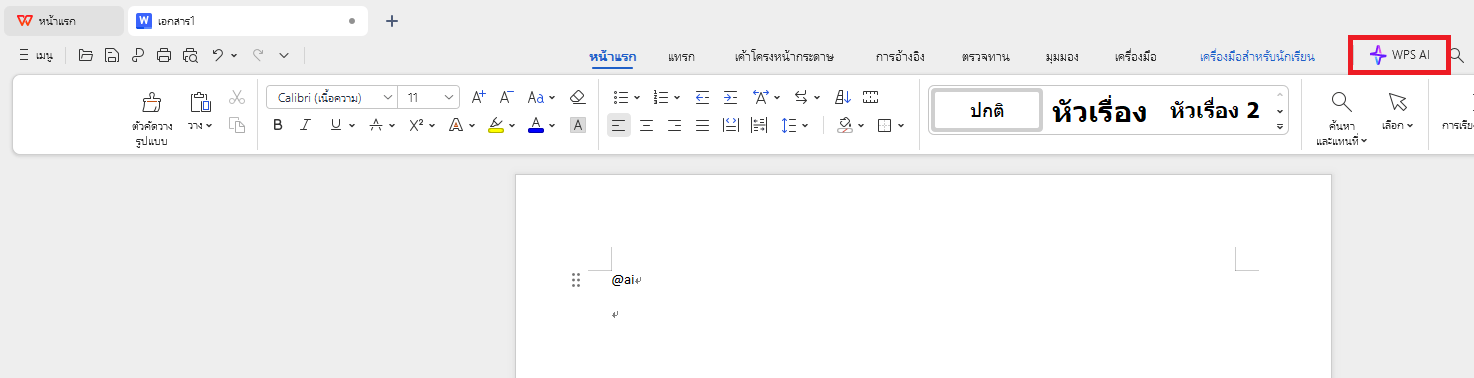Toggle Underline formatting
The width and height of the screenshot is (1474, 378).
click(x=336, y=125)
